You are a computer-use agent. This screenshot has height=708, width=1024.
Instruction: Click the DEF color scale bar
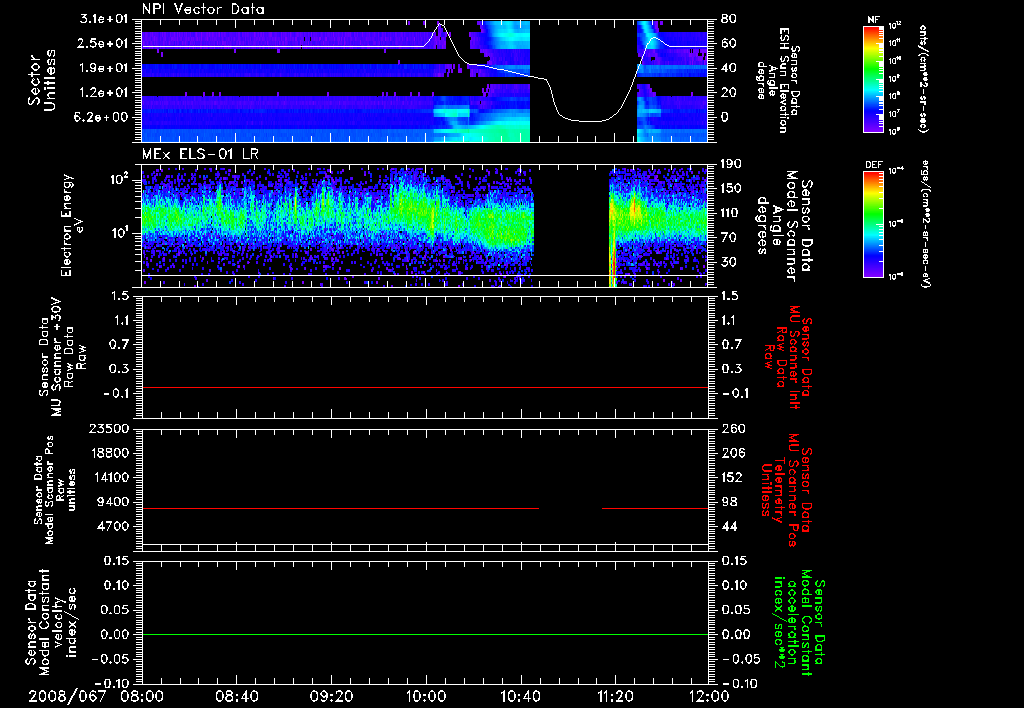coord(870,222)
